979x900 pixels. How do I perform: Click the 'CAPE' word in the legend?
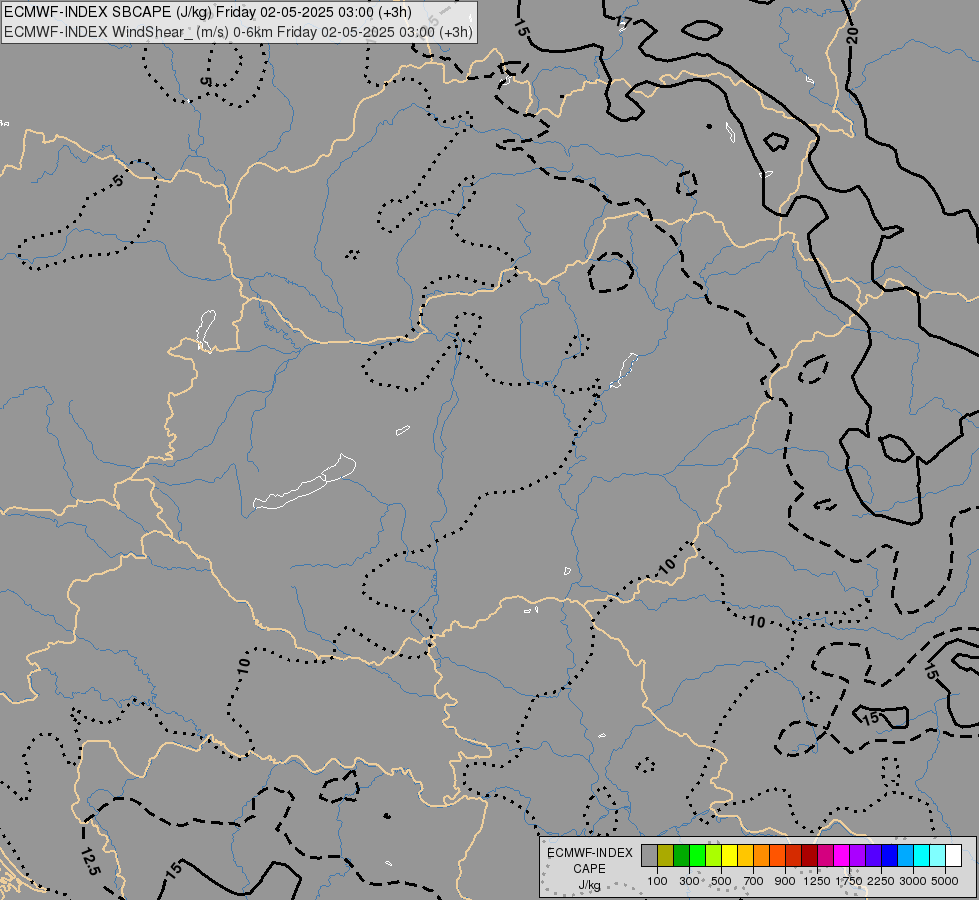(589, 869)
